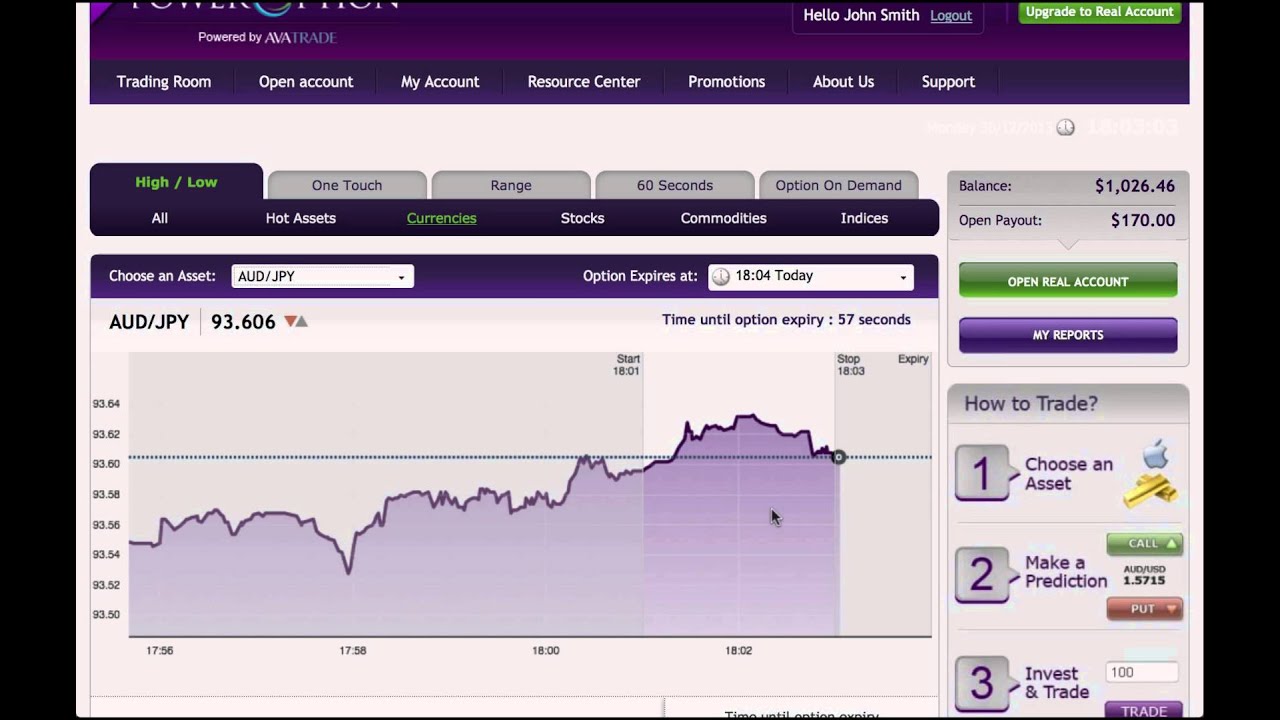Click the CALL prediction button
The height and width of the screenshot is (720, 1280).
[1144, 544]
